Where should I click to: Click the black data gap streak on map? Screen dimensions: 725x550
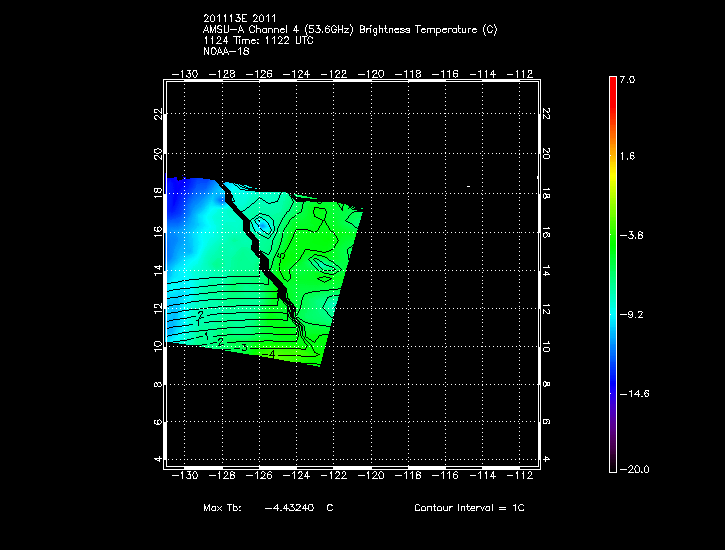coord(268,260)
